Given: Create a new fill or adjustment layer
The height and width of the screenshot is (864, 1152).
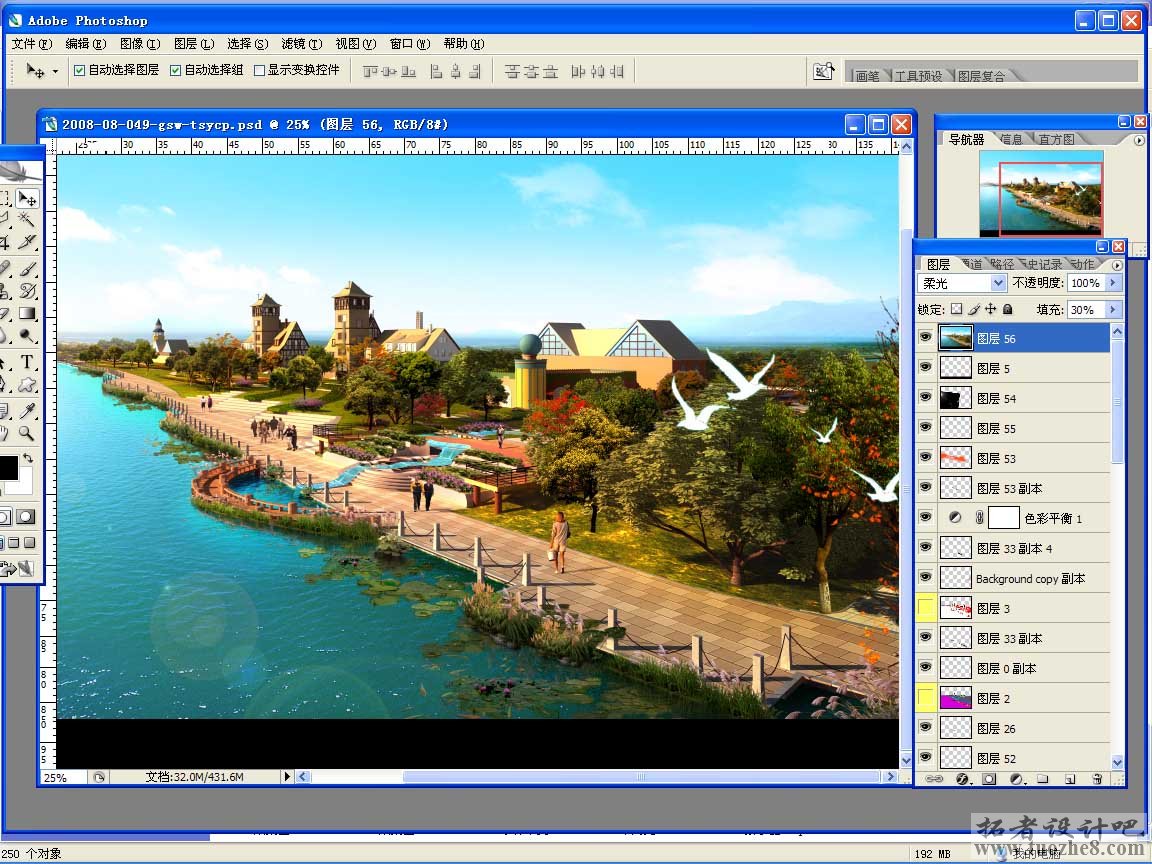Looking at the screenshot, I should tap(1017, 779).
